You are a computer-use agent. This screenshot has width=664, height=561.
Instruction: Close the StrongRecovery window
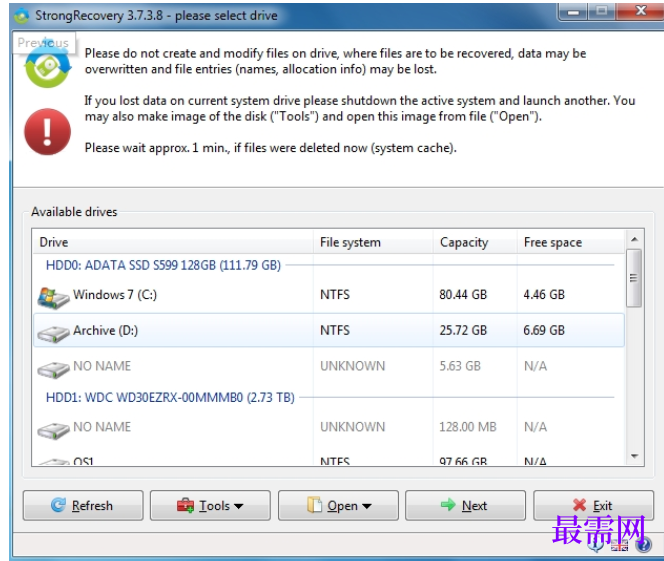(x=641, y=11)
